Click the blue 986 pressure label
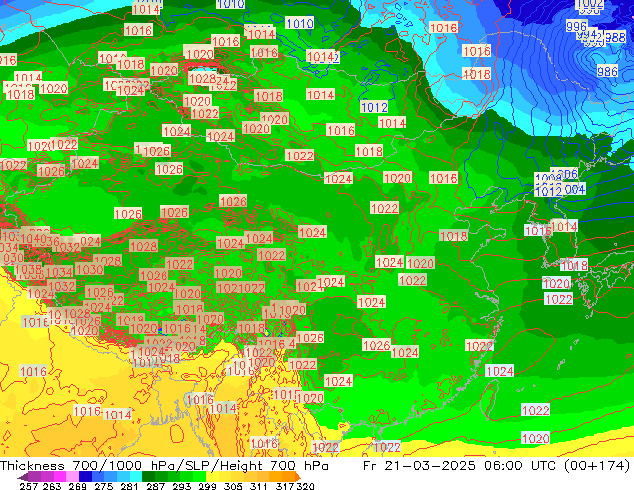The height and width of the screenshot is (490, 634). pos(607,72)
